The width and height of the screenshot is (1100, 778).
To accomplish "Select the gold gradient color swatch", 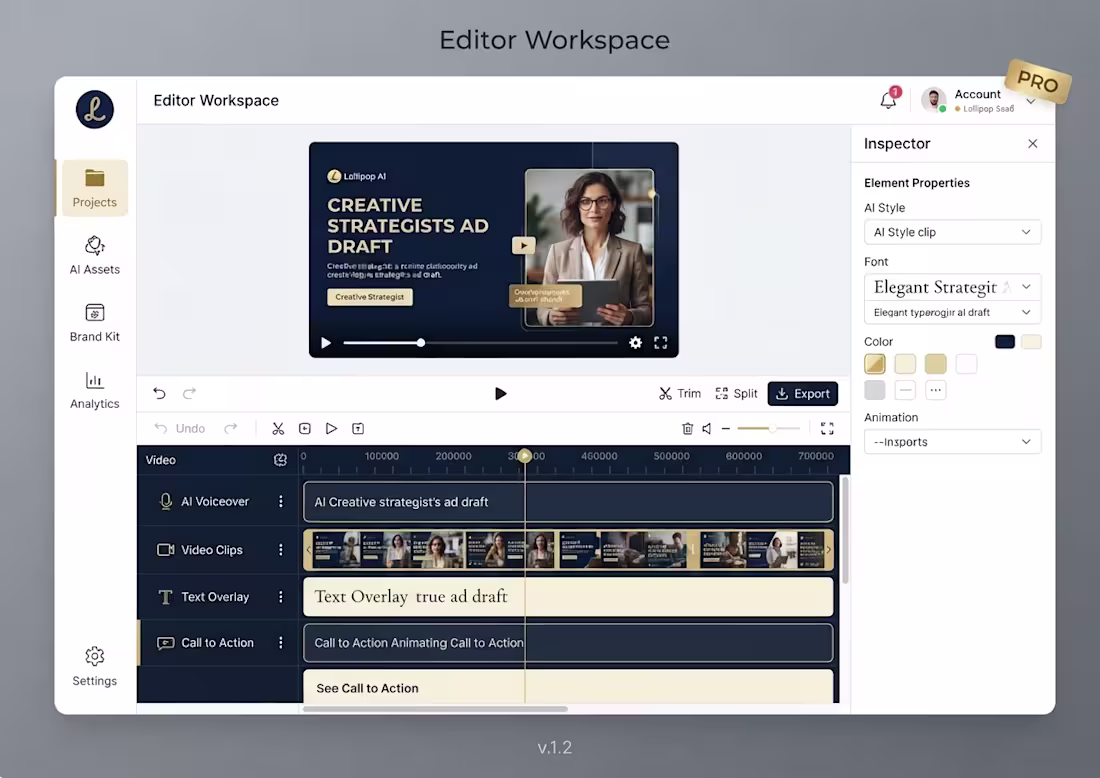I will tap(875, 364).
